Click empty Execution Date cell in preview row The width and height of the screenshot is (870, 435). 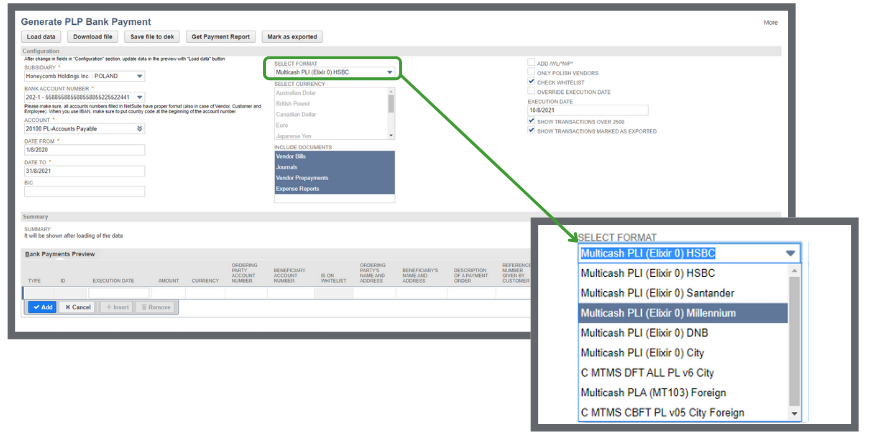click(119, 293)
